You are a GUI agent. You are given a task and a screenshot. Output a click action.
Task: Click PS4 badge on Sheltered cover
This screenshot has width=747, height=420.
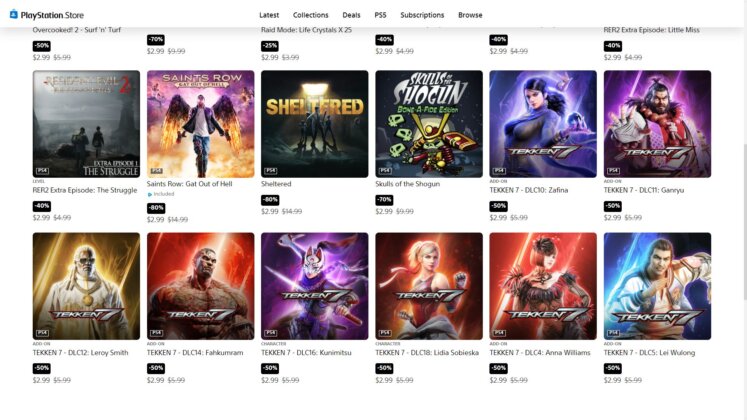click(271, 170)
